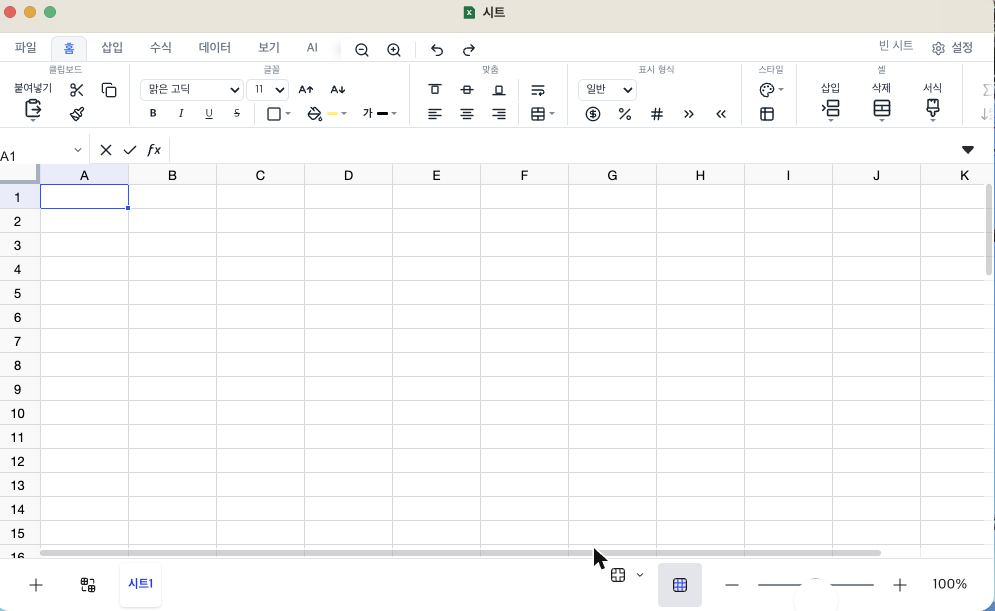Expand the formula bar with triangle arrow
995x611 pixels.
[x=968, y=150]
